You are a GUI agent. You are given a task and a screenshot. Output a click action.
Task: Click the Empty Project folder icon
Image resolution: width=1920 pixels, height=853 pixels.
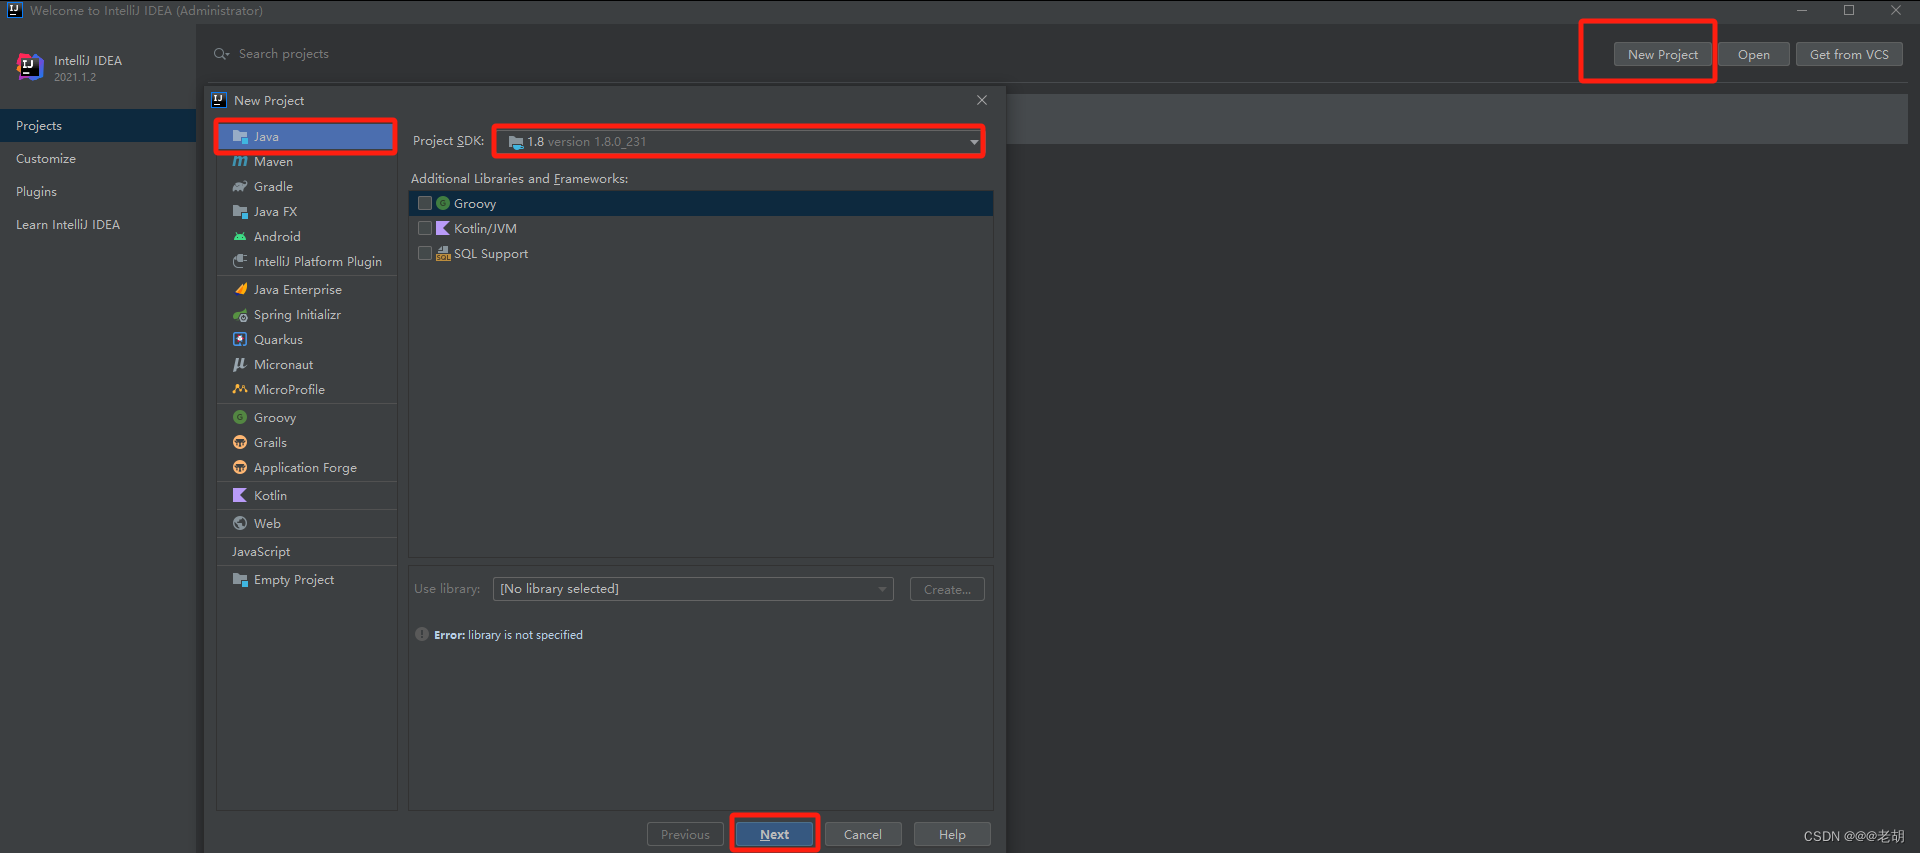(x=240, y=579)
